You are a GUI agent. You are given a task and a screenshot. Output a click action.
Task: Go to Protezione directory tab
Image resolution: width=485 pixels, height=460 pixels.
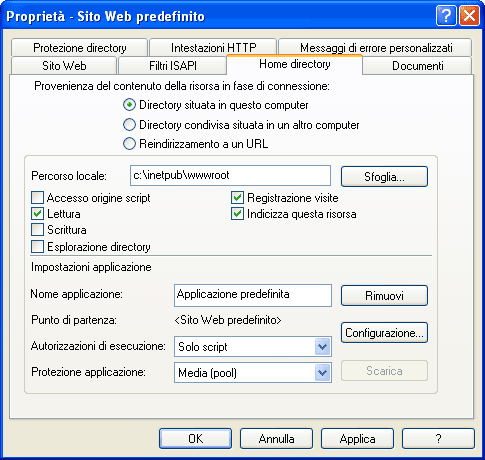click(79, 48)
